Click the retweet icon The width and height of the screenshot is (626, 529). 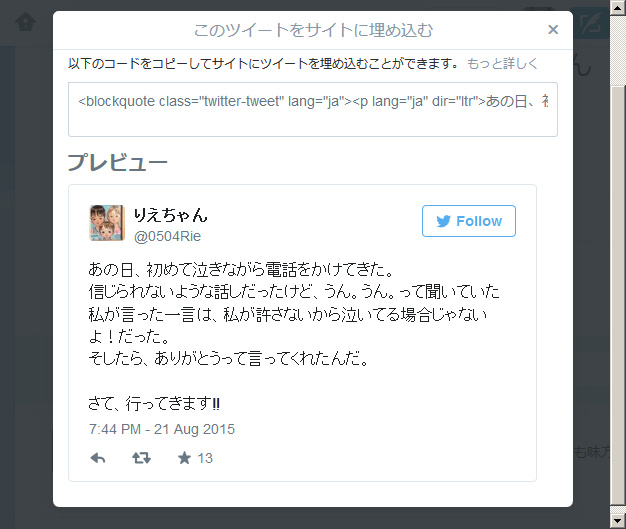click(141, 458)
